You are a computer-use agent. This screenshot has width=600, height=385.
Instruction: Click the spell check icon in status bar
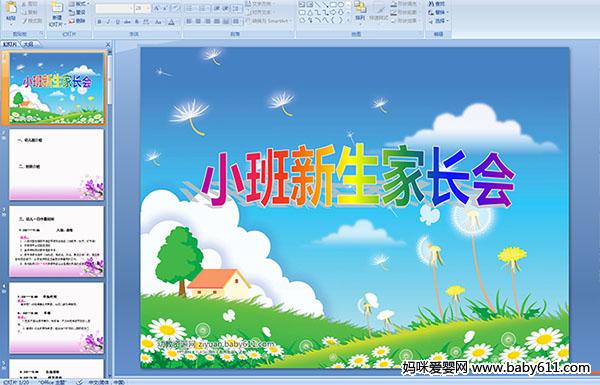point(80,382)
